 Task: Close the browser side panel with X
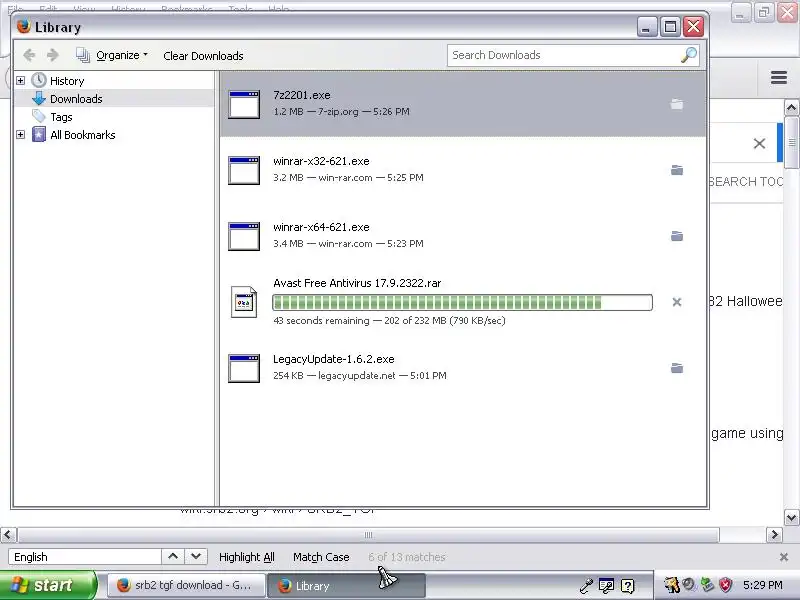(x=759, y=143)
